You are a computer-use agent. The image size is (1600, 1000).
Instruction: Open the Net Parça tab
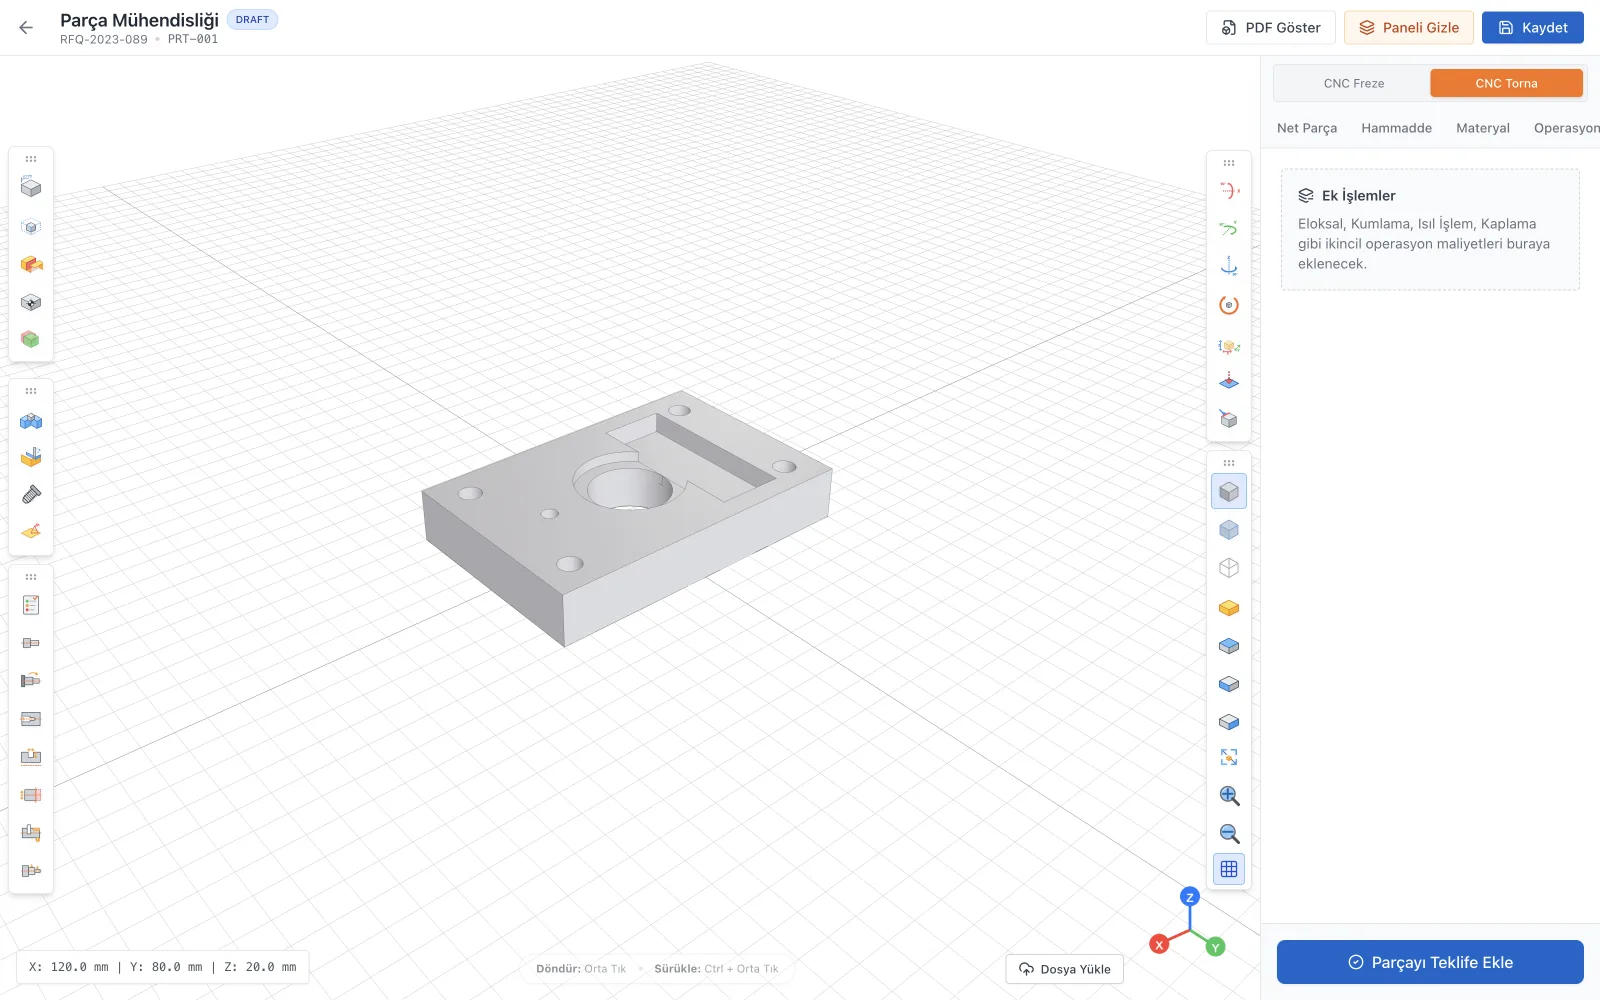tap(1307, 128)
